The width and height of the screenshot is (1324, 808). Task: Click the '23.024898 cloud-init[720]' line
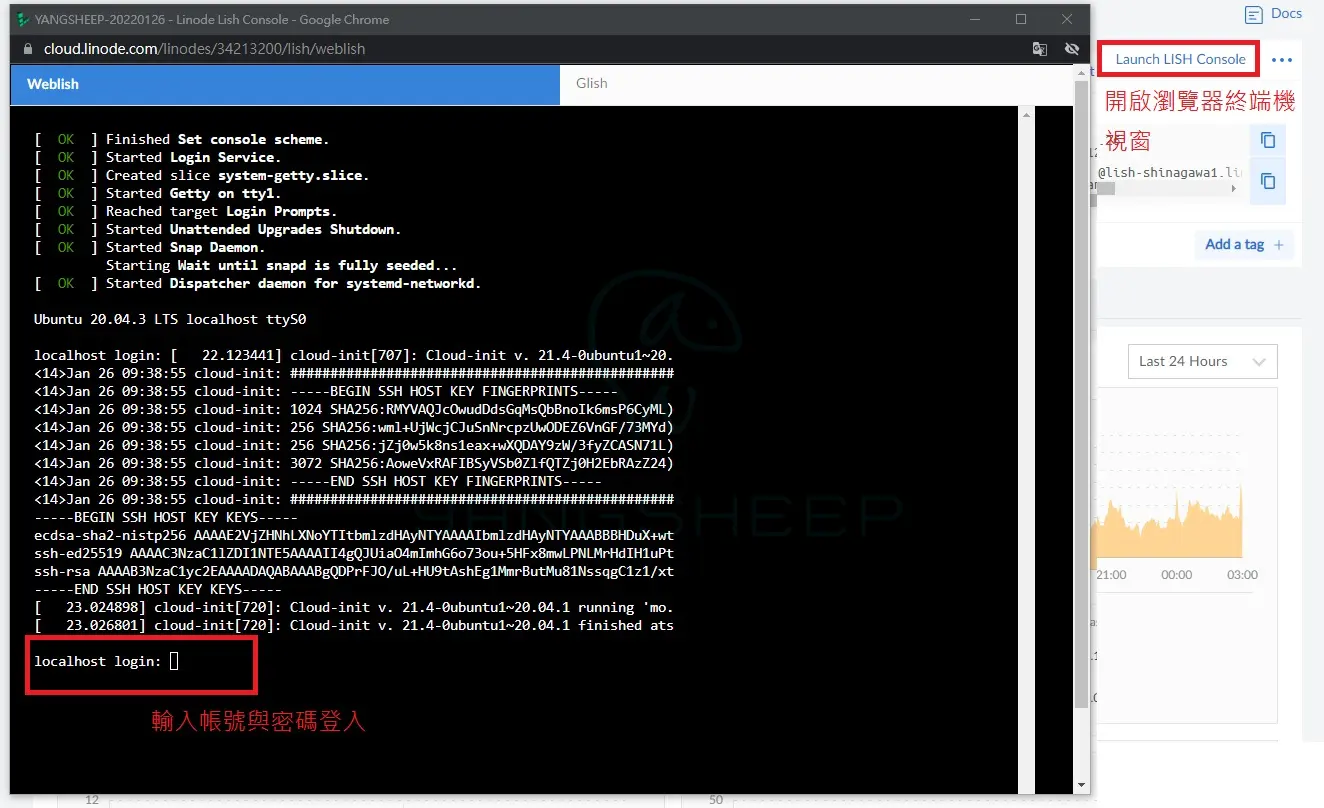(354, 607)
